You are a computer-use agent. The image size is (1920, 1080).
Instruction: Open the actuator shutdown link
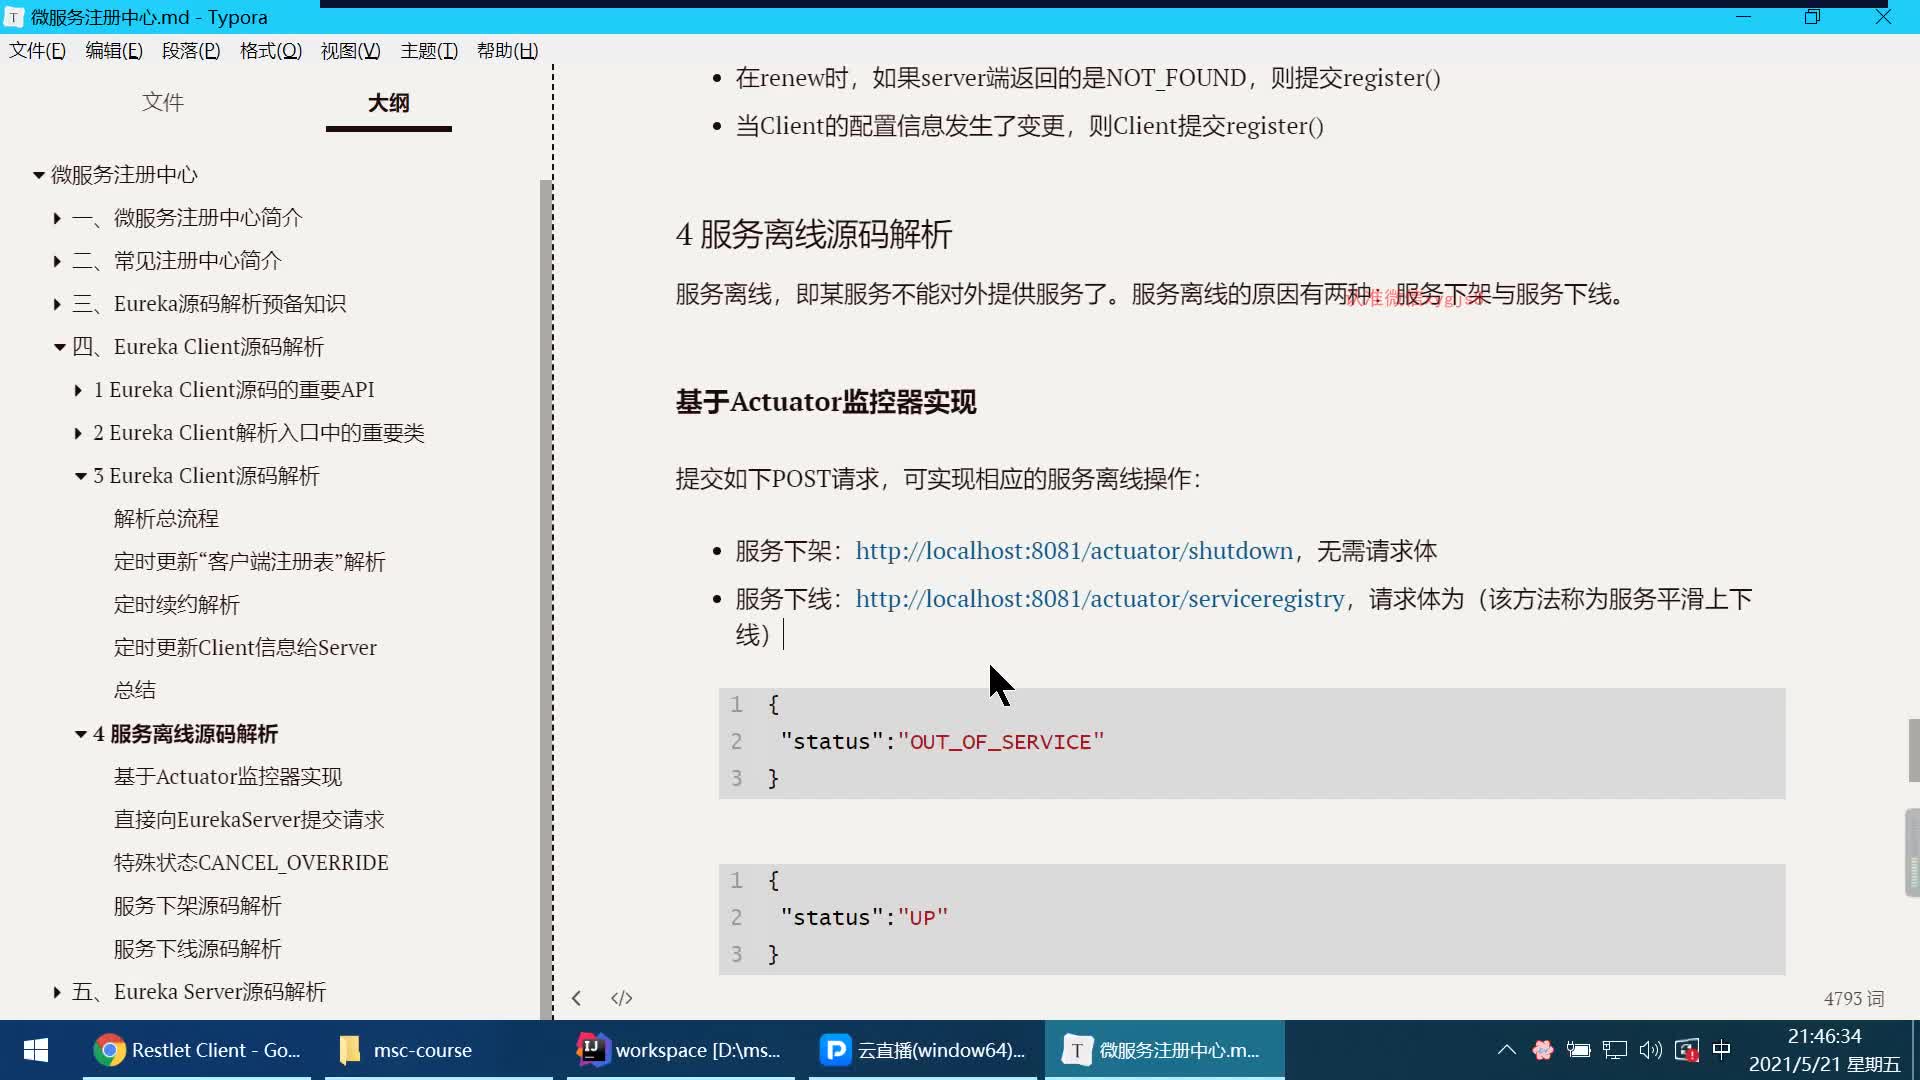coord(1073,550)
